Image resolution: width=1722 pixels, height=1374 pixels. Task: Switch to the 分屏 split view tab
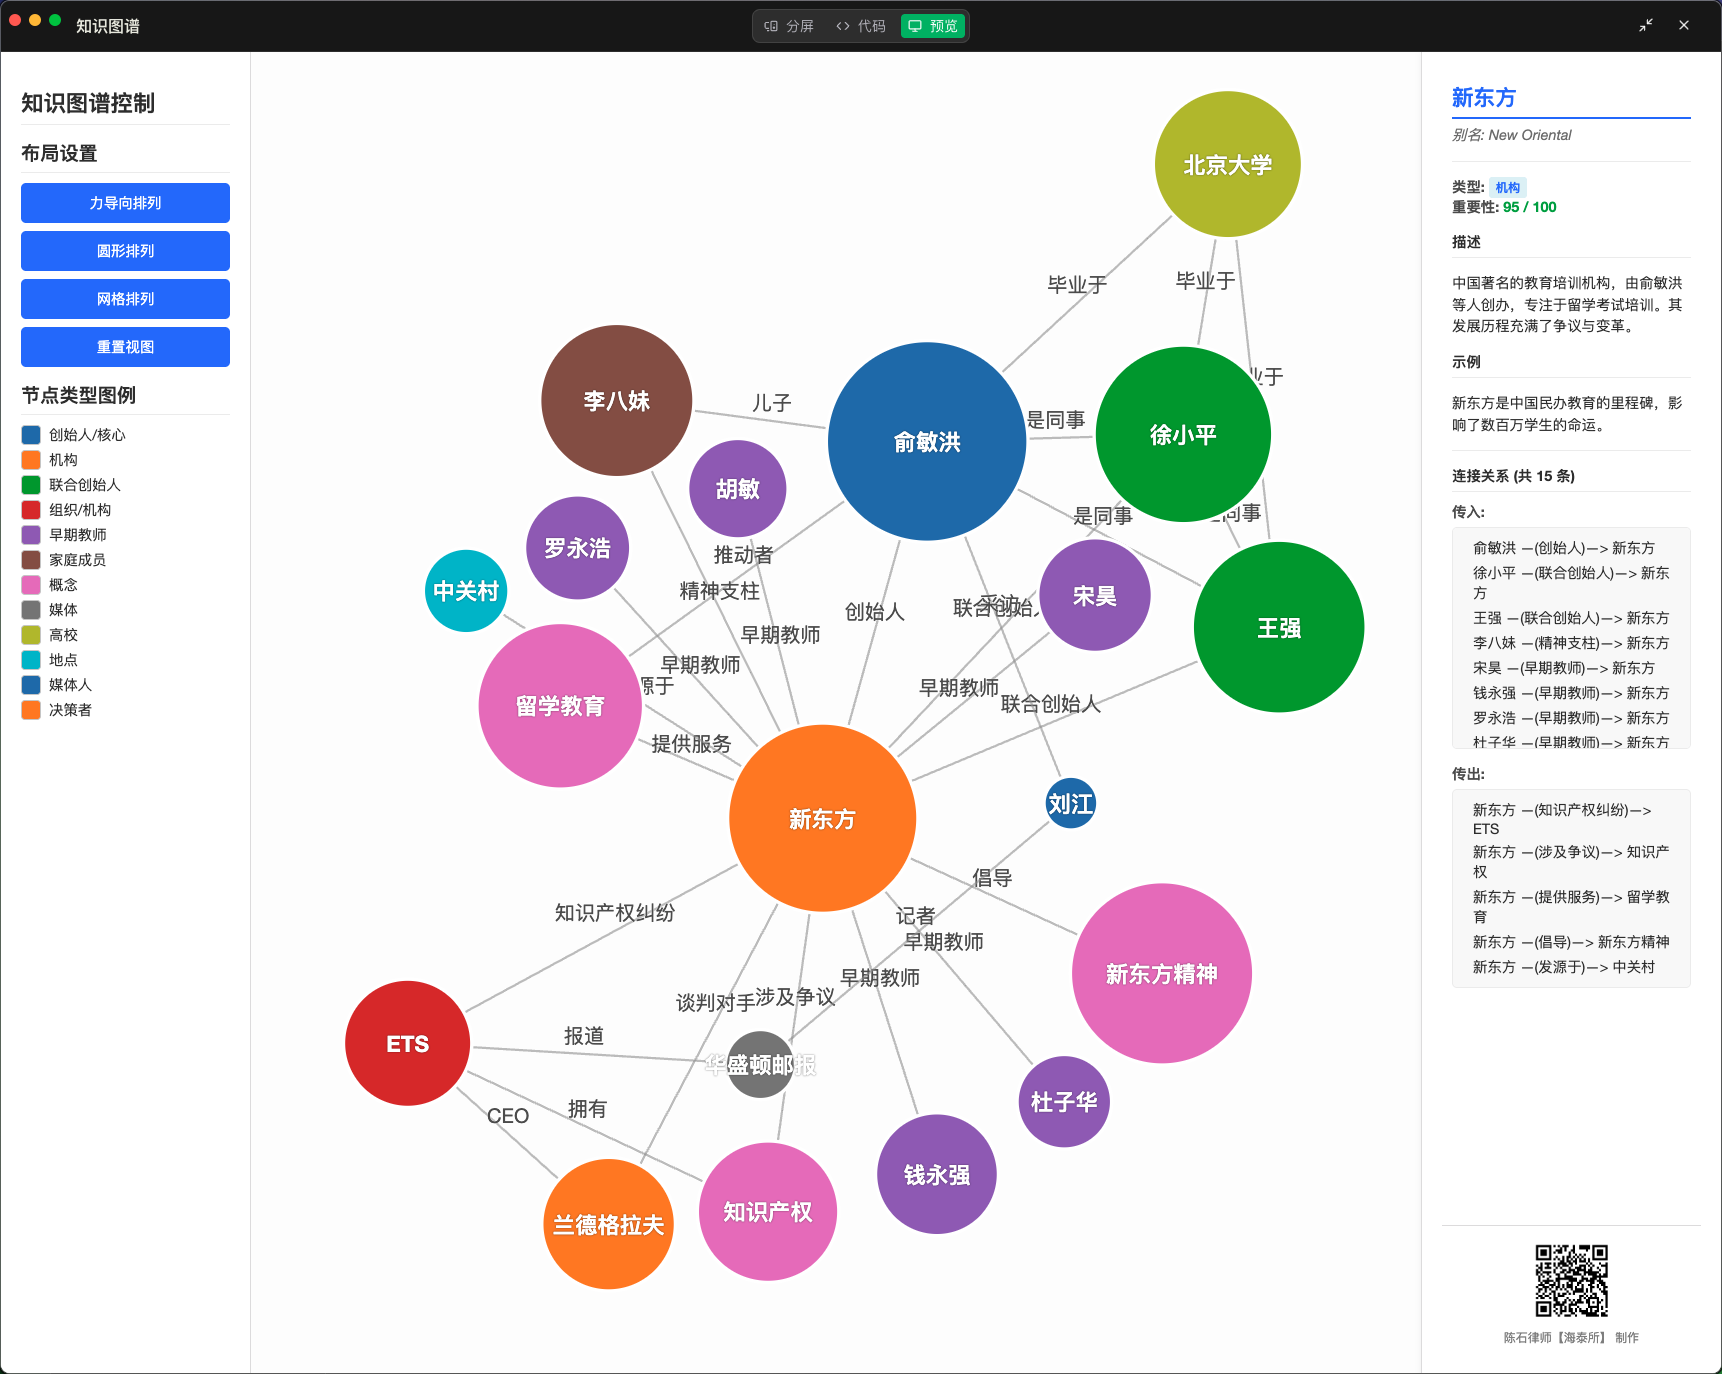pos(789,26)
